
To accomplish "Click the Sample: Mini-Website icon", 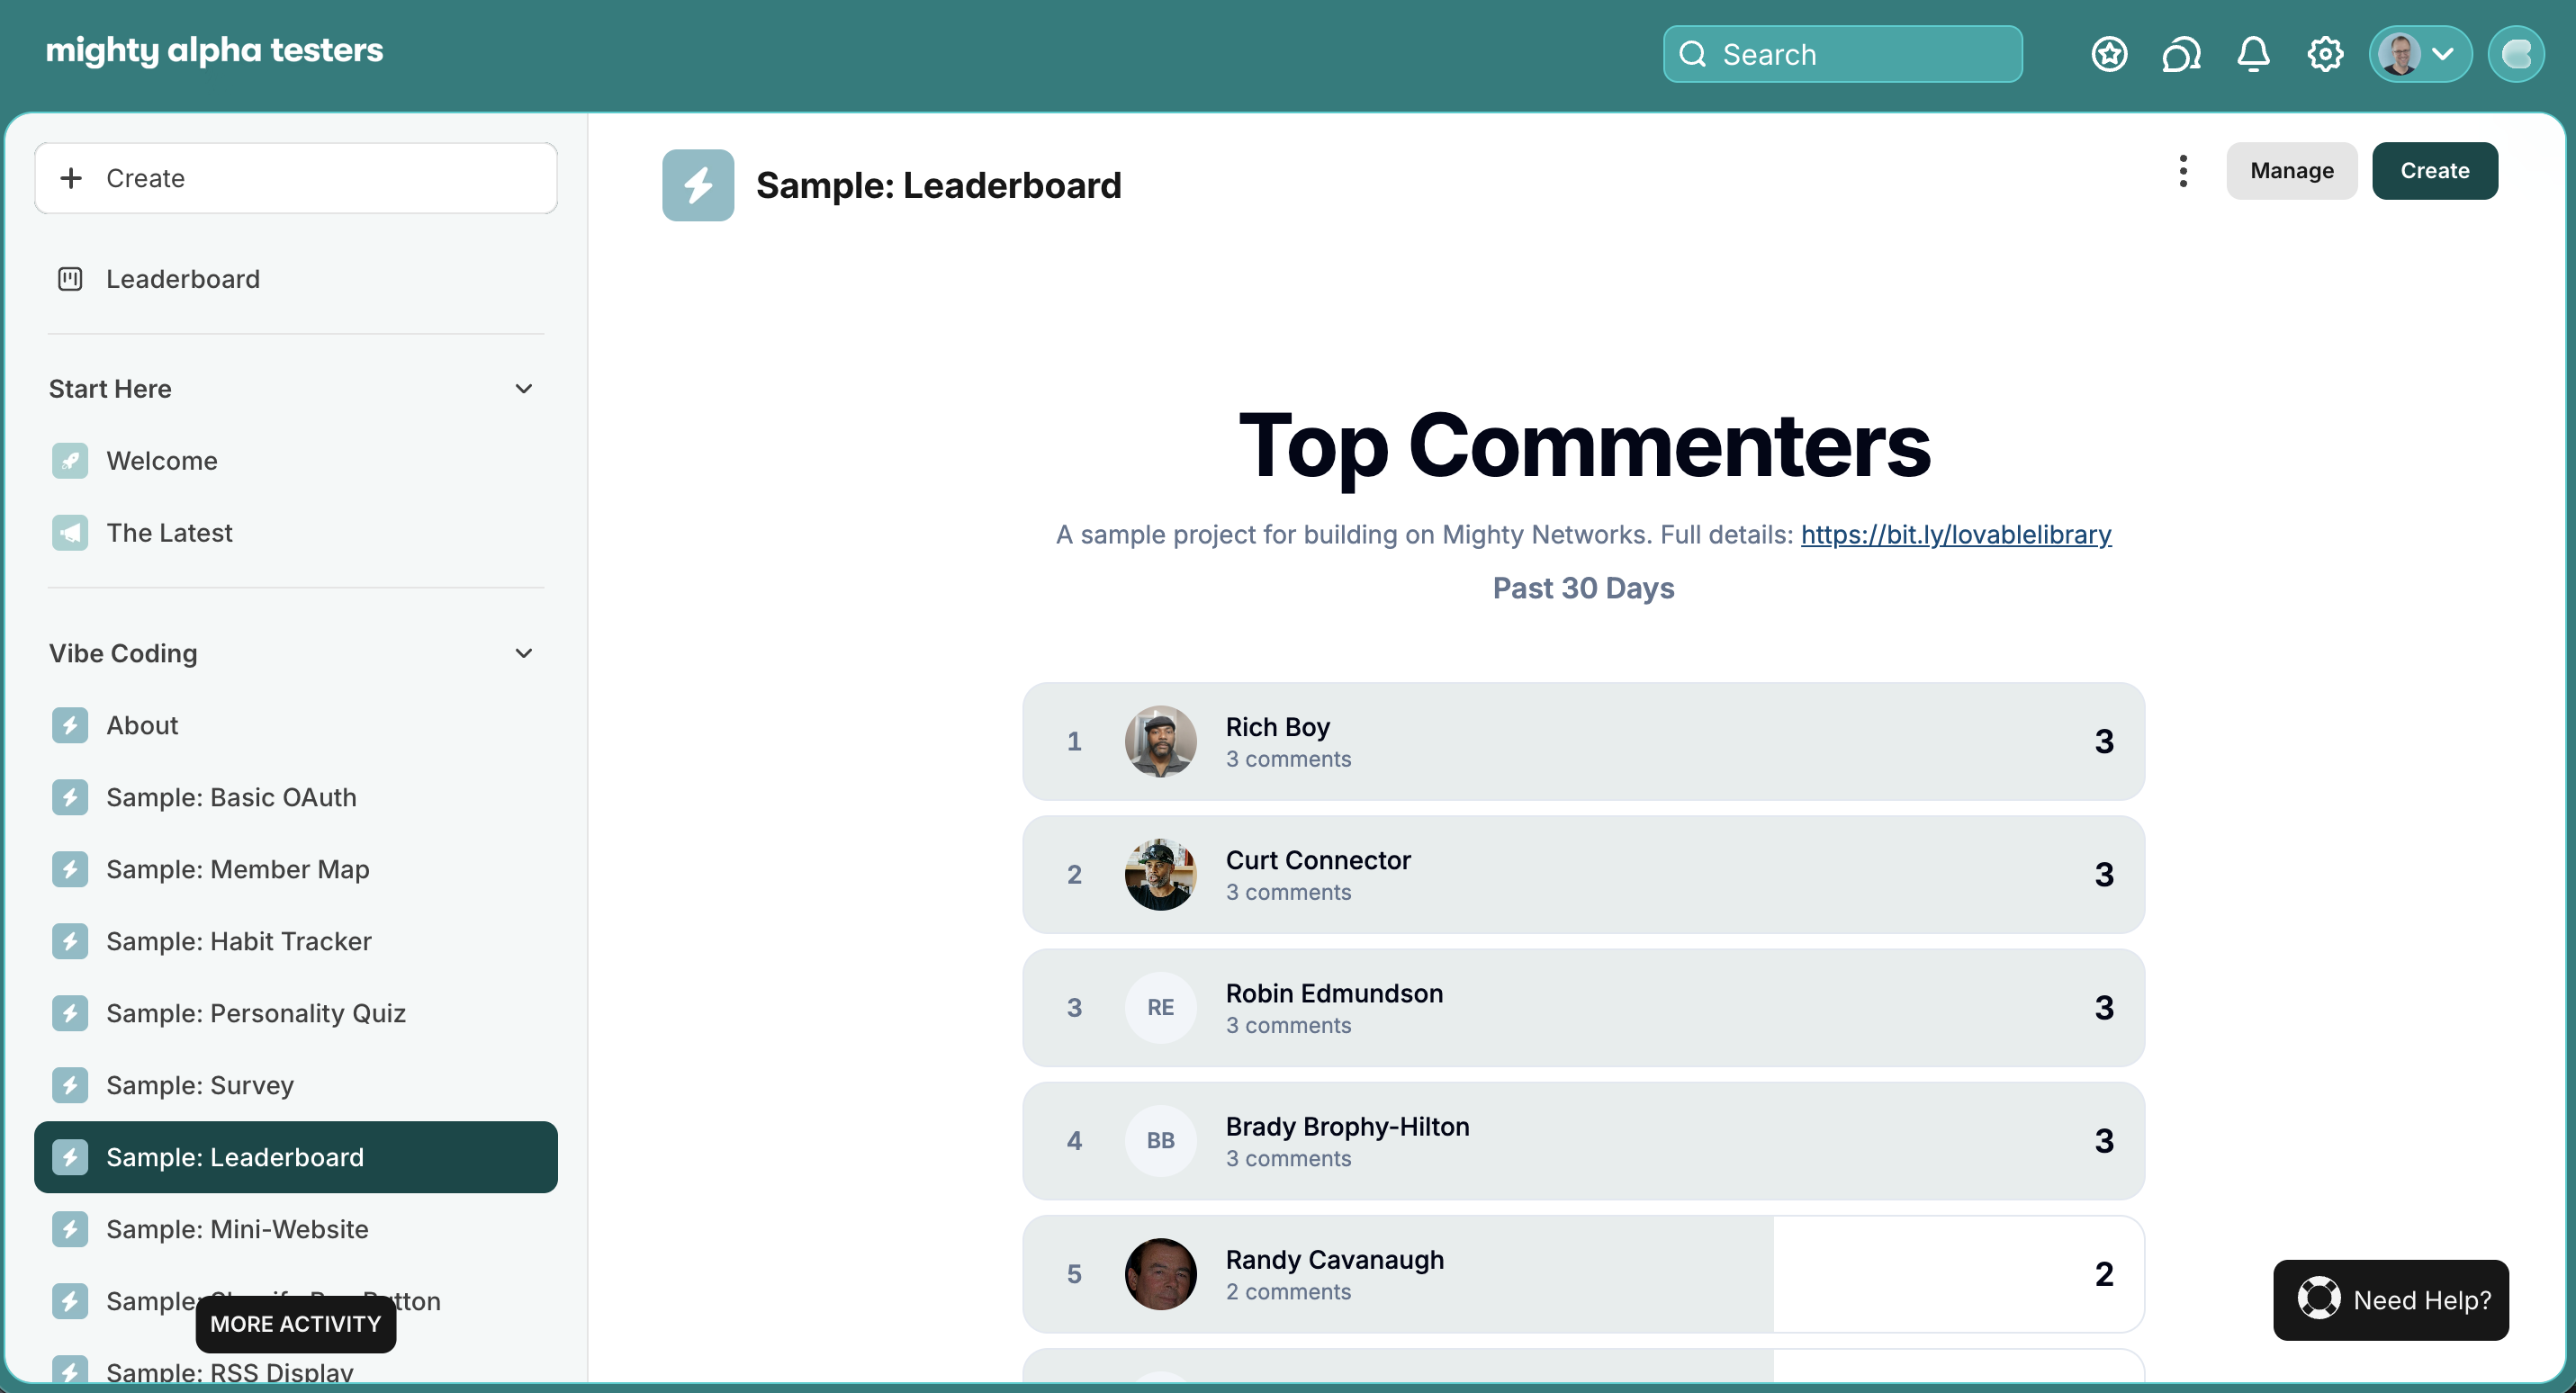I will click(70, 1229).
